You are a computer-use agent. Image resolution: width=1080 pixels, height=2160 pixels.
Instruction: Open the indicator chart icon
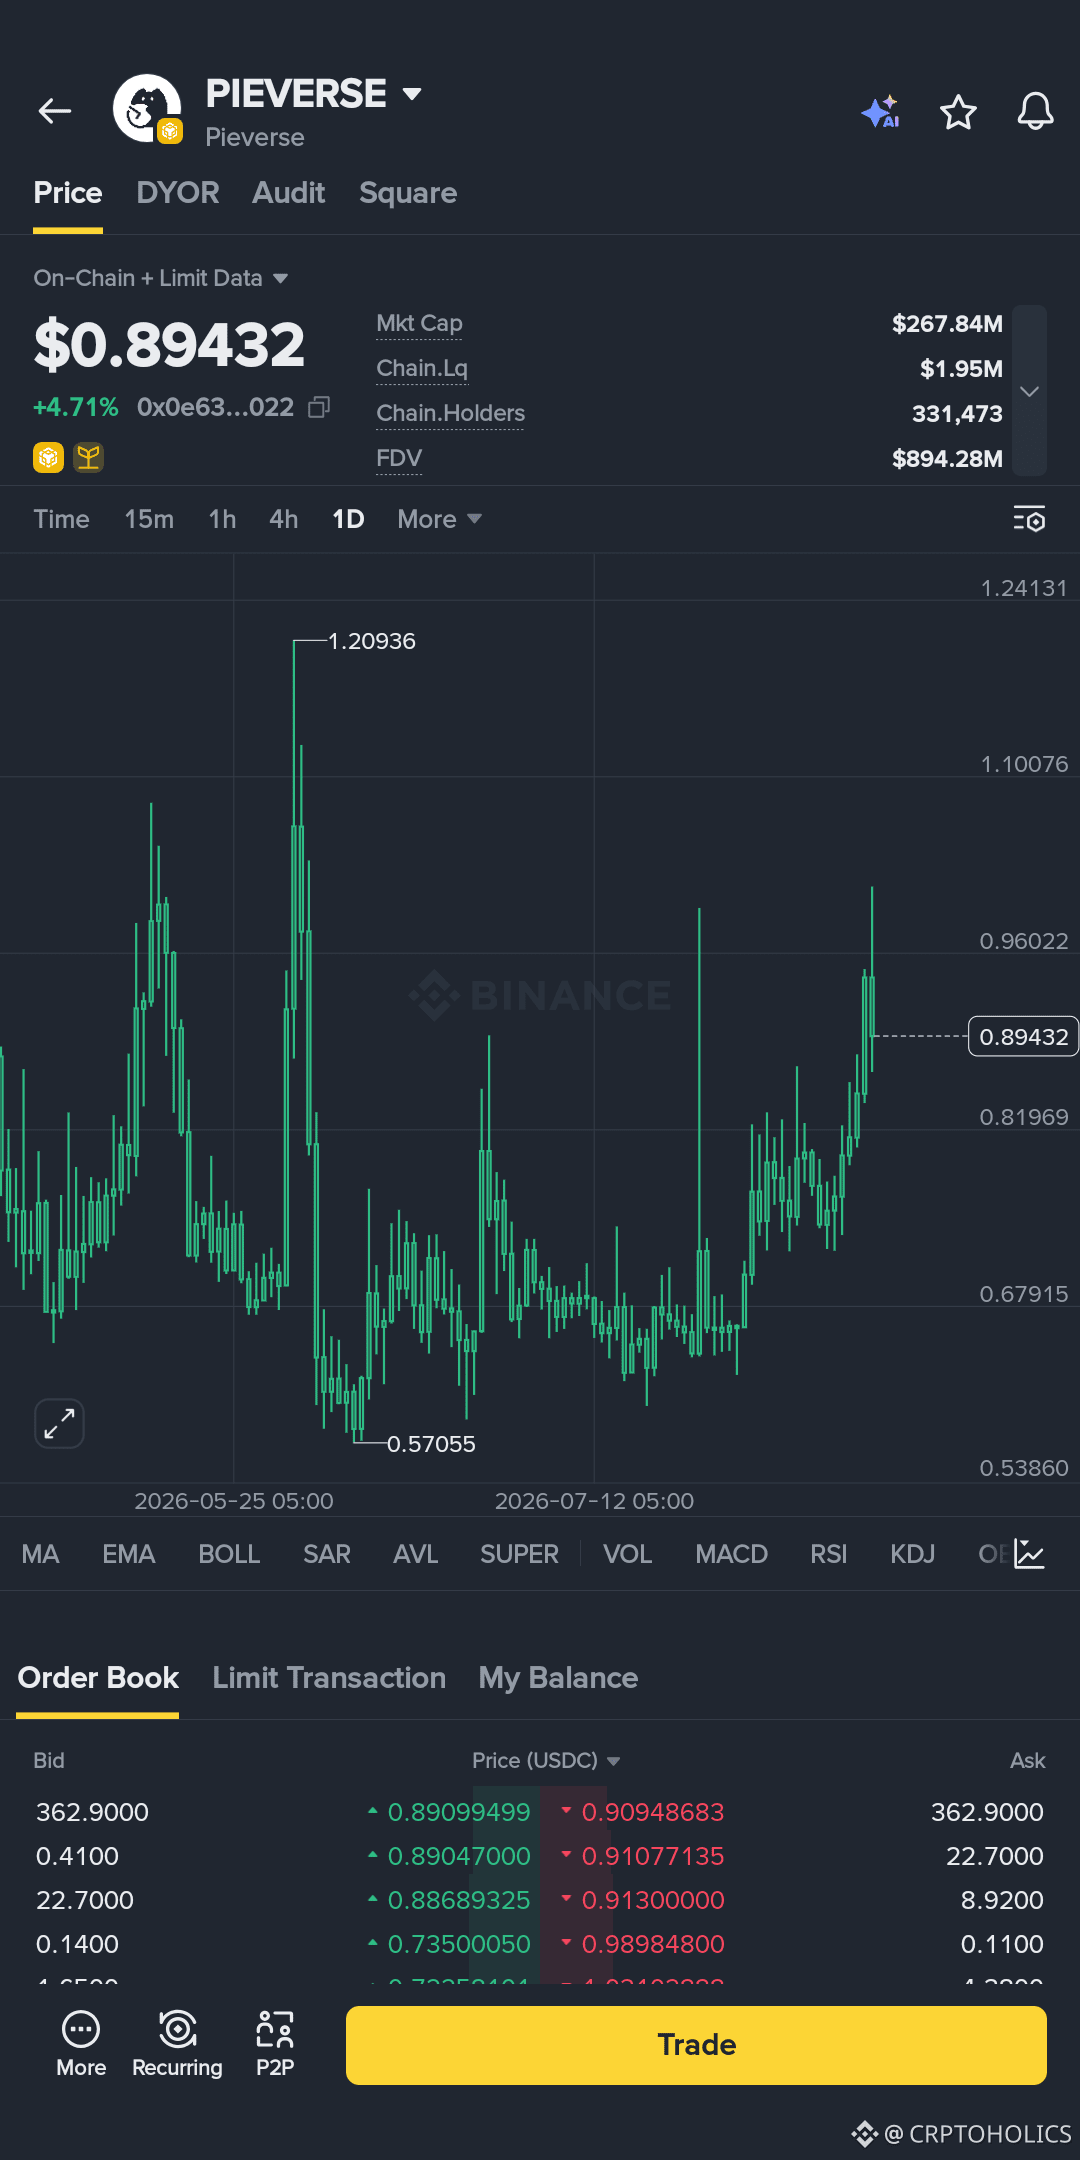(x=1029, y=1554)
